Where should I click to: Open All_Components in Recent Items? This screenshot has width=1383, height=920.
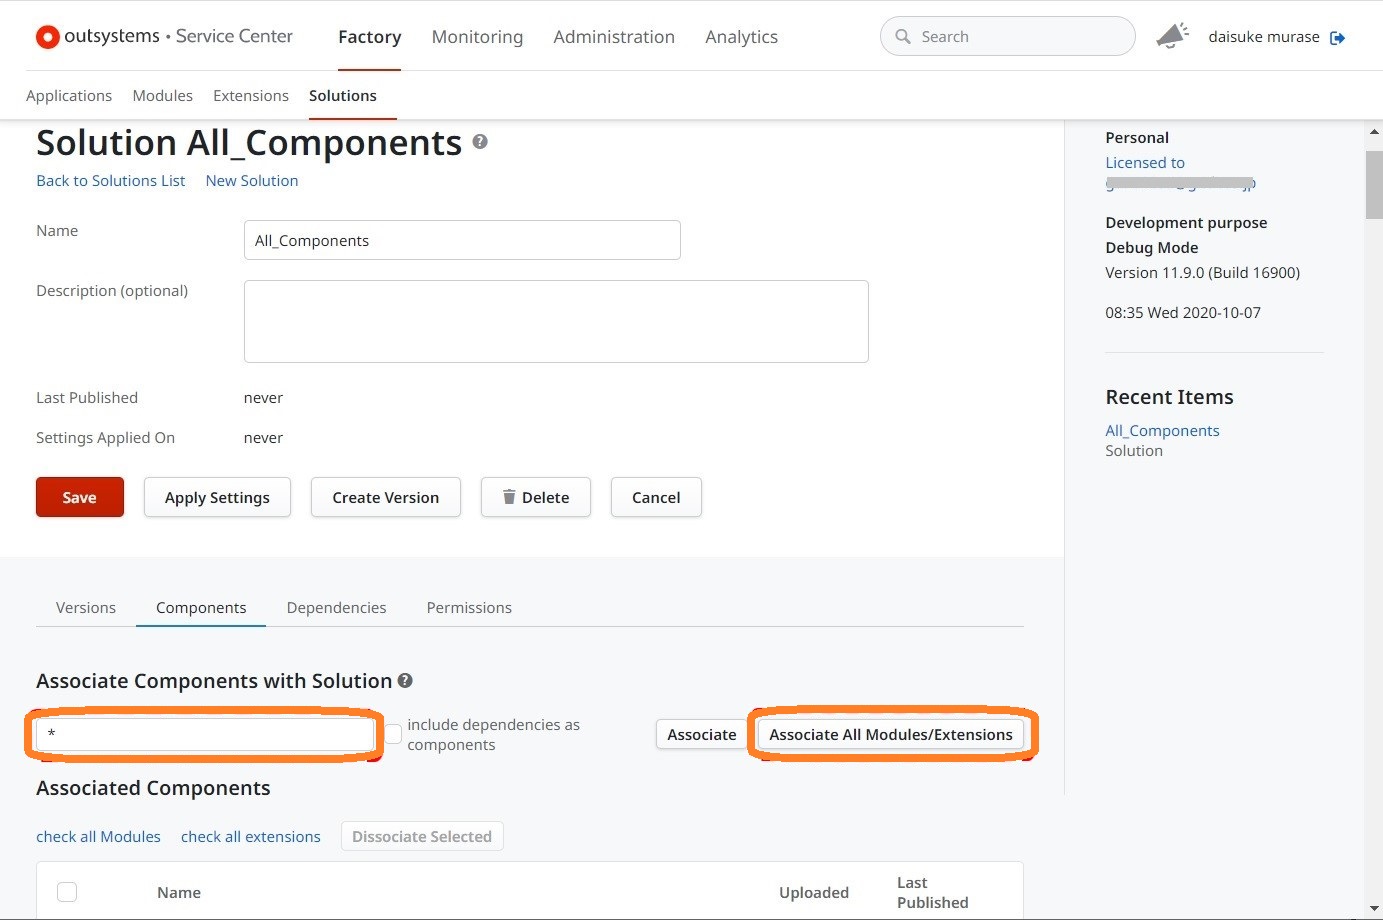(1162, 431)
